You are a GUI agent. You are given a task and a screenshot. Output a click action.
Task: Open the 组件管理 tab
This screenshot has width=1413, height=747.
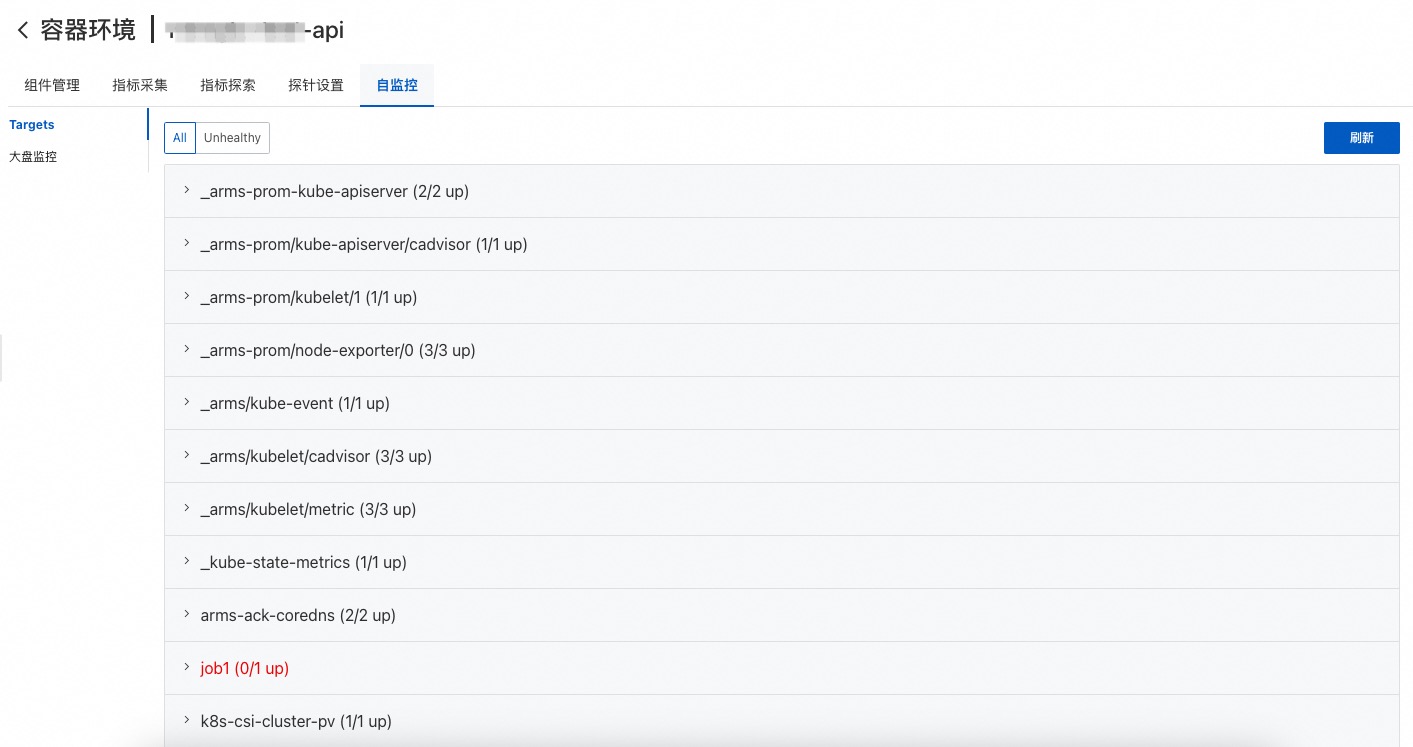(52, 85)
